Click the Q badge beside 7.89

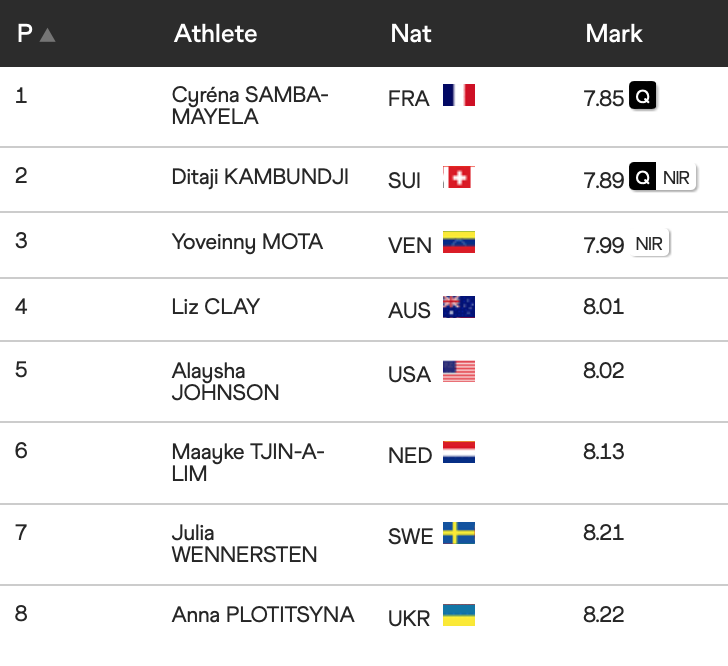pyautogui.click(x=643, y=178)
